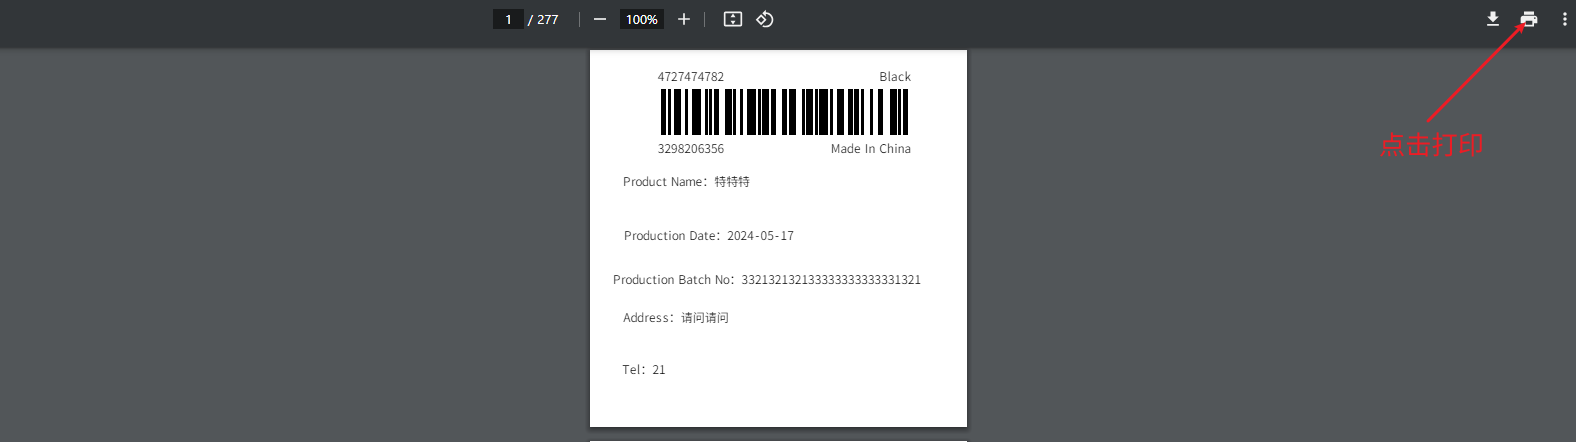The height and width of the screenshot is (442, 1576).
Task: Print the document with the printer icon
Action: point(1529,19)
